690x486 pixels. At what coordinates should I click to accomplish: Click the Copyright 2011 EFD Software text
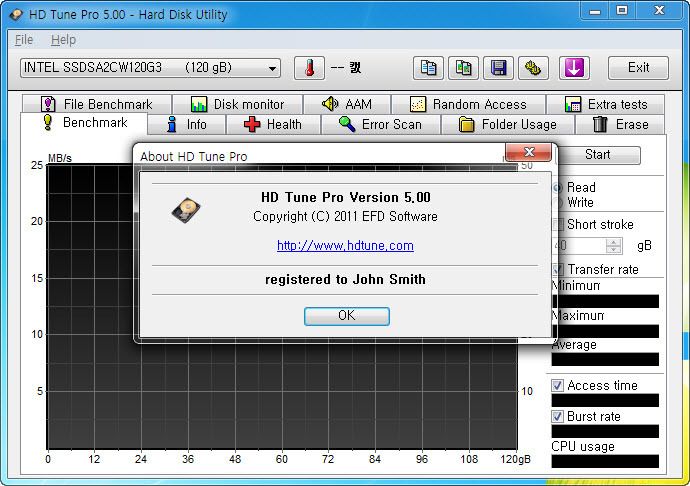click(345, 217)
